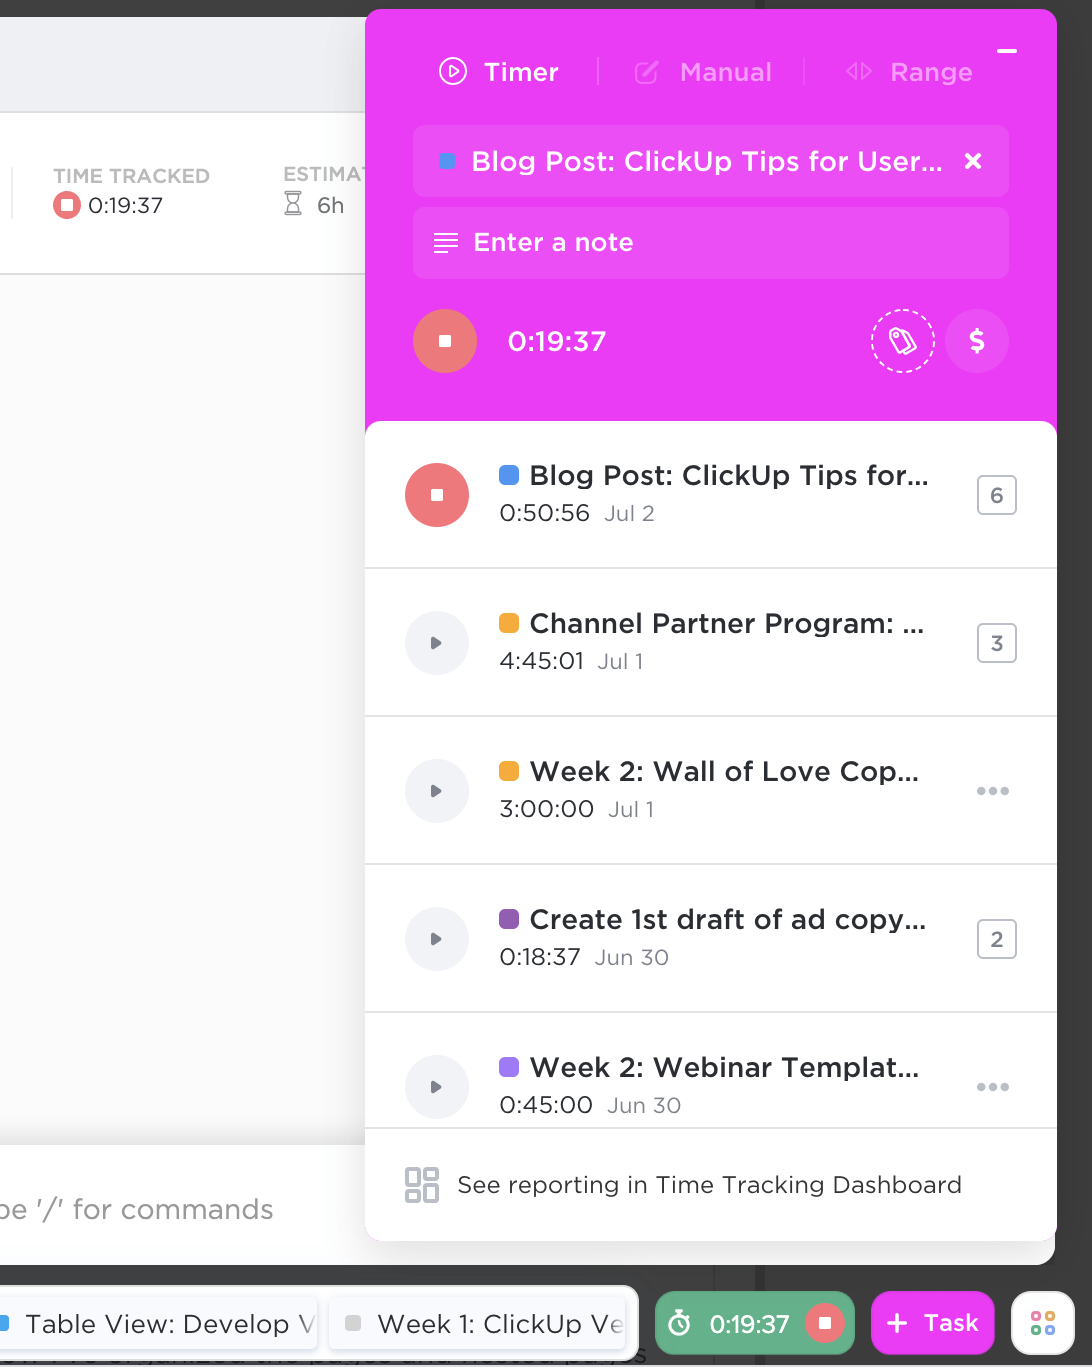Viewport: 1092px width, 1371px height.
Task: Toggle the billable dollar sign button
Action: 977,342
